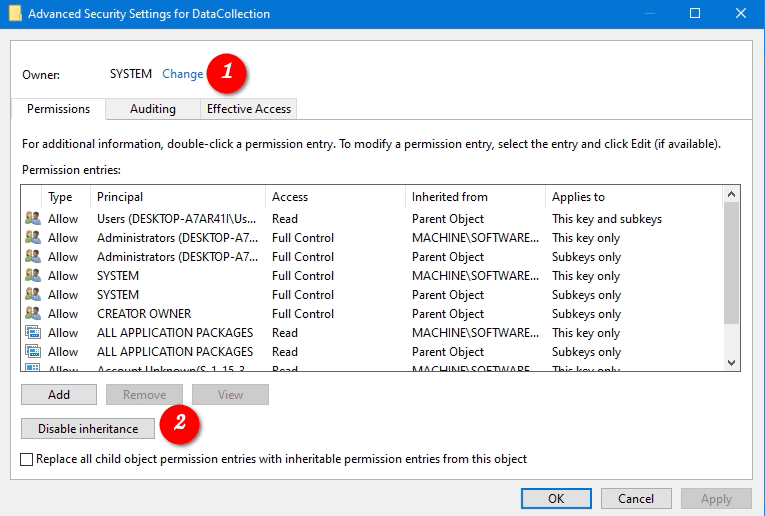Select SYSTEM principal with MACHINE\SOFTWARE inheritance
Image resolution: width=765 pixels, height=516 pixels.
118,276
